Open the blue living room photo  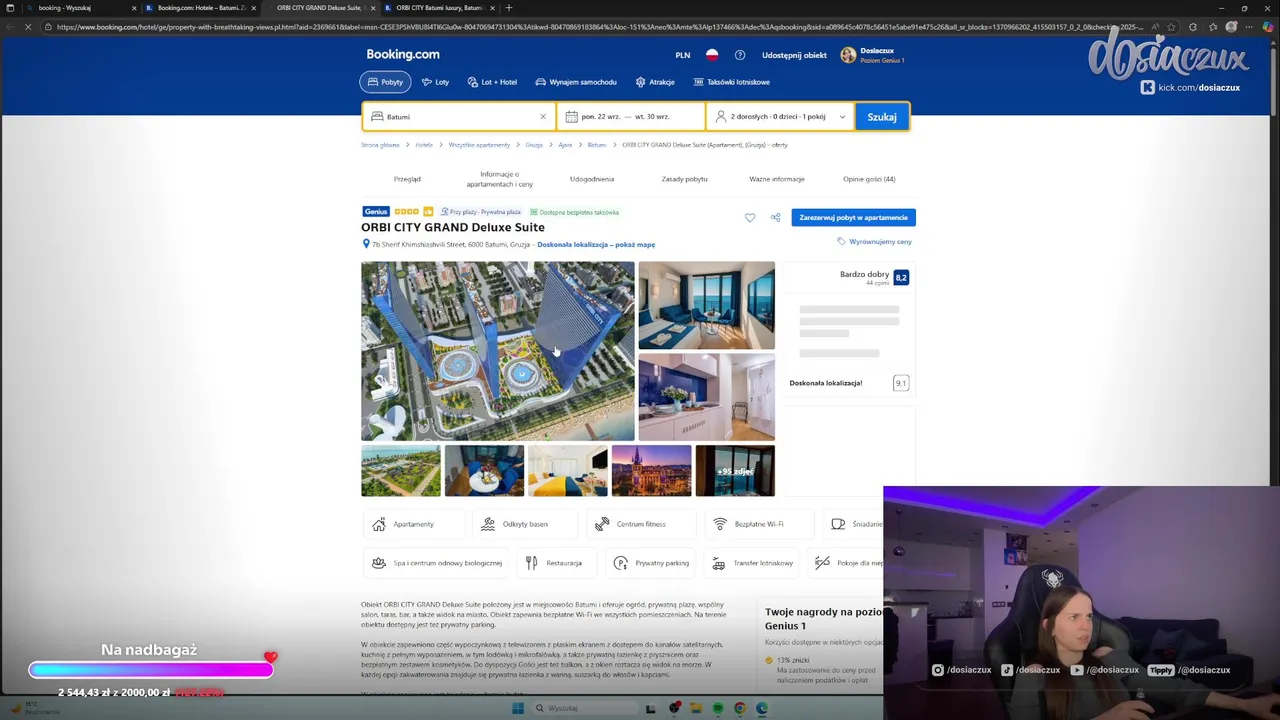pyautogui.click(x=707, y=306)
